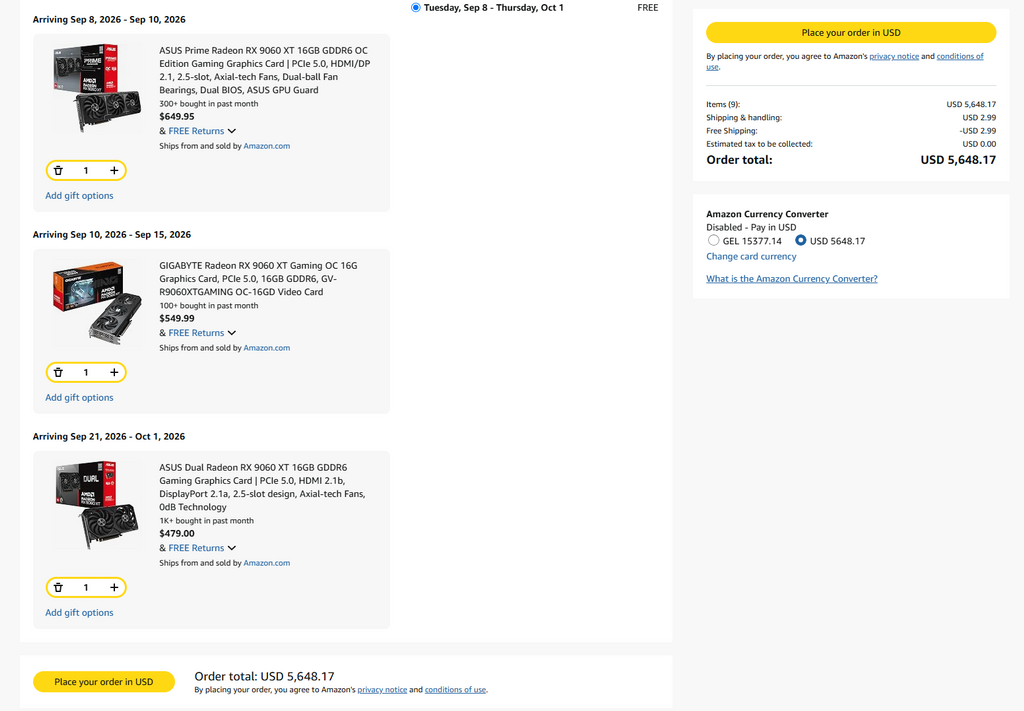Click ASUS Prime Radeon RX 9060 XT title

[x=265, y=70]
